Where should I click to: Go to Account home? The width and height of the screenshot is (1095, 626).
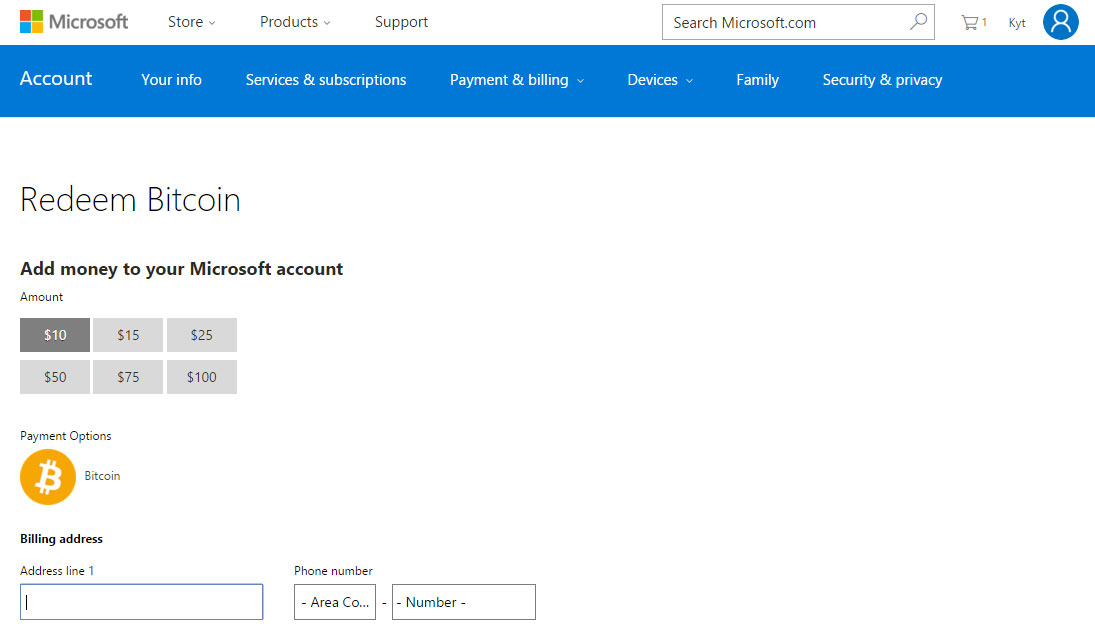56,78
